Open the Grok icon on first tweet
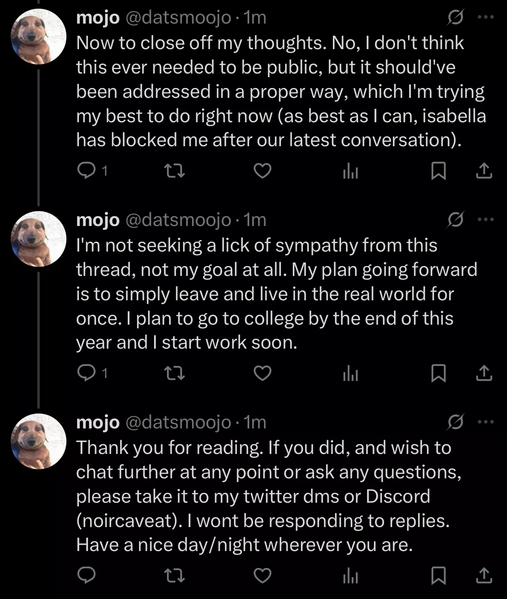507x599 pixels. (455, 17)
